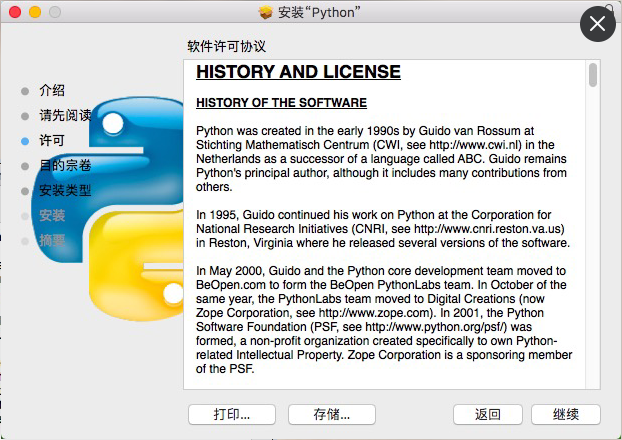Select the 介绍 step in sidebar
622x440 pixels.
[x=52, y=90]
